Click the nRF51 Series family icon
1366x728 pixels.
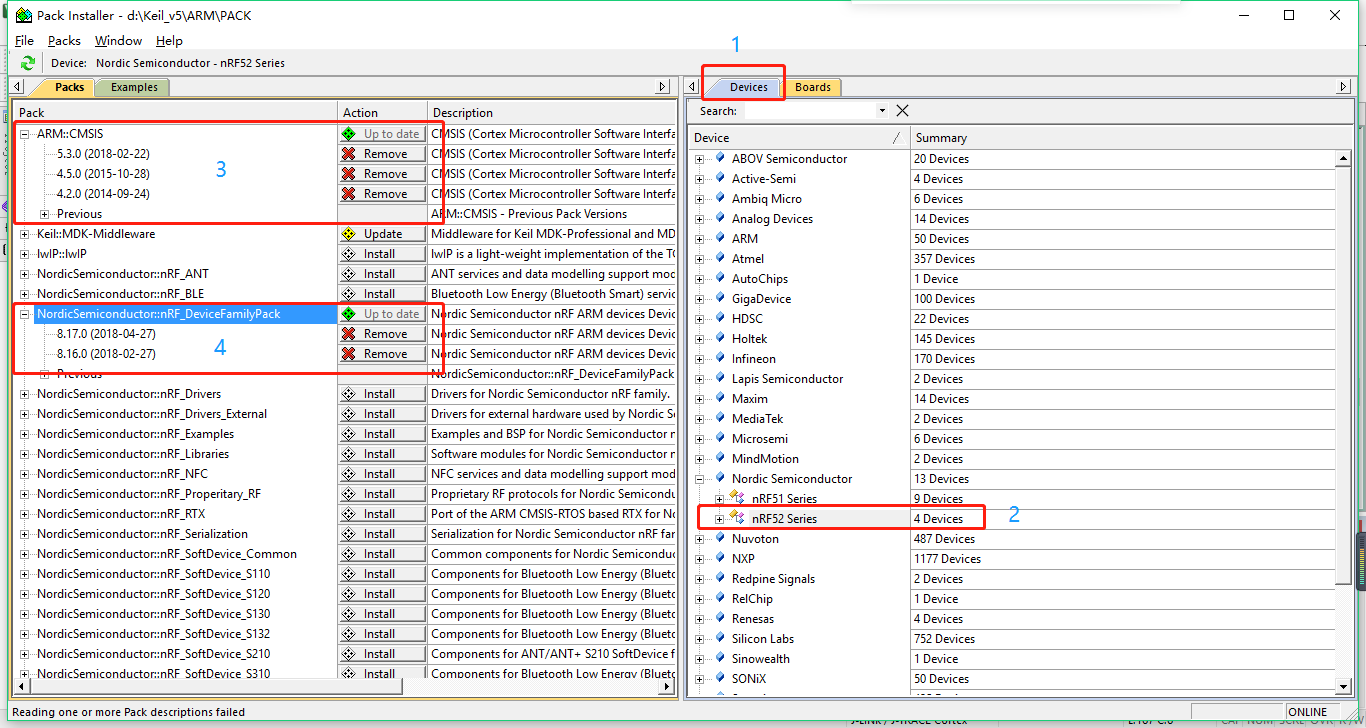(738, 498)
